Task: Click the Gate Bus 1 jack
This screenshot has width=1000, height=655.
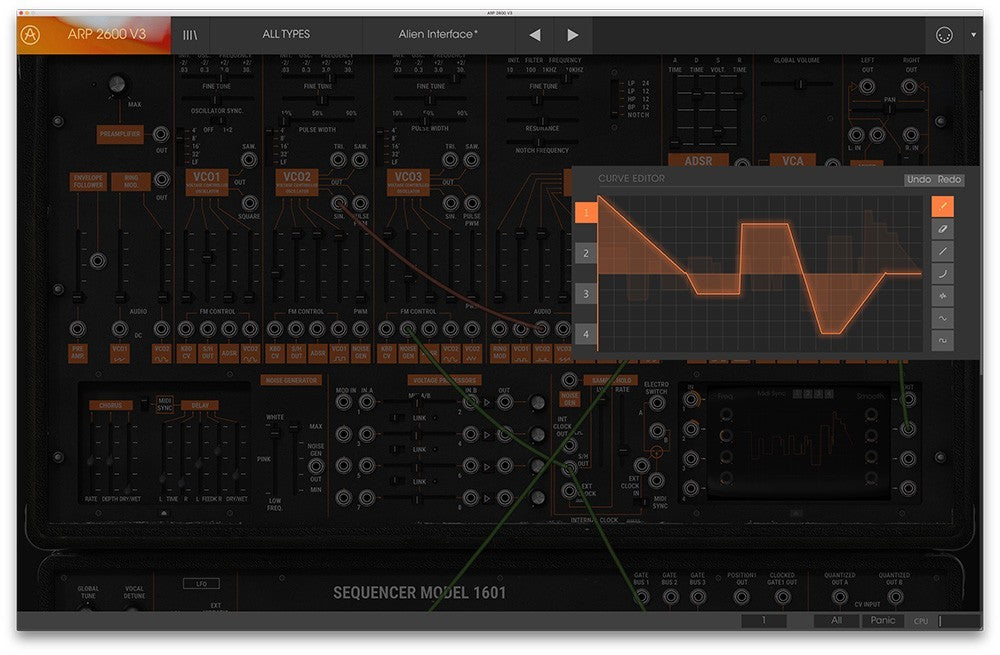Action: (x=642, y=597)
